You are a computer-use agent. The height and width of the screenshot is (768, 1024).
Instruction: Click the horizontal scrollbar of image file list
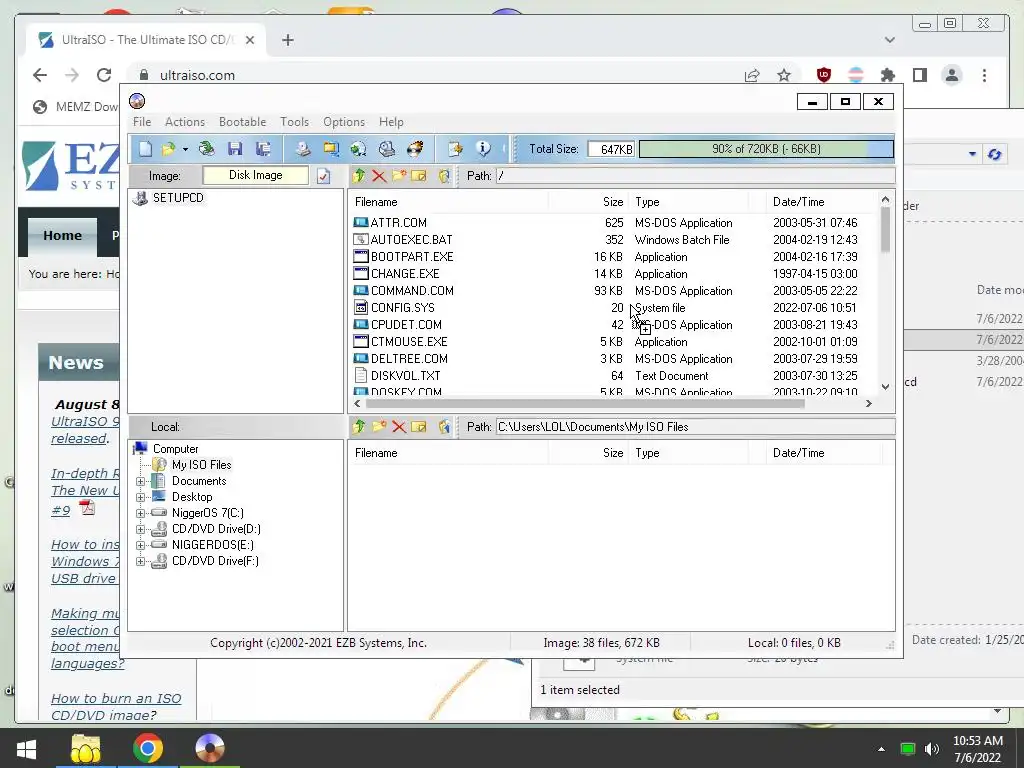coord(584,404)
